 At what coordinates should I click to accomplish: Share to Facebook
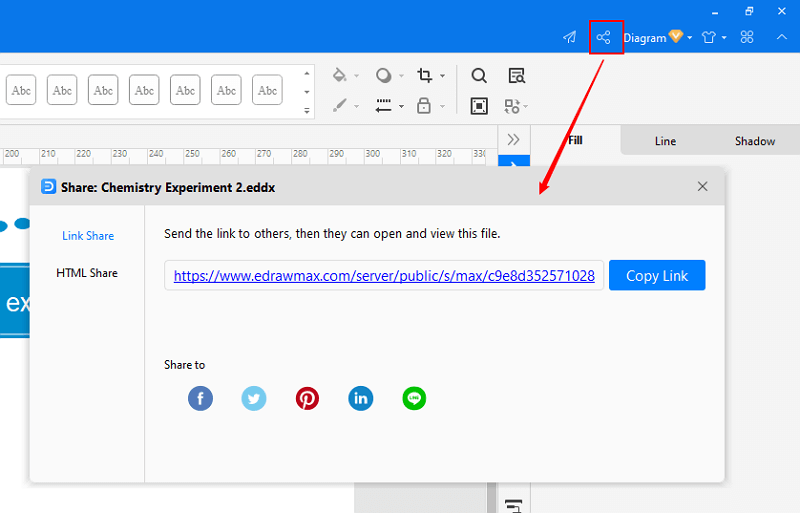pyautogui.click(x=201, y=398)
